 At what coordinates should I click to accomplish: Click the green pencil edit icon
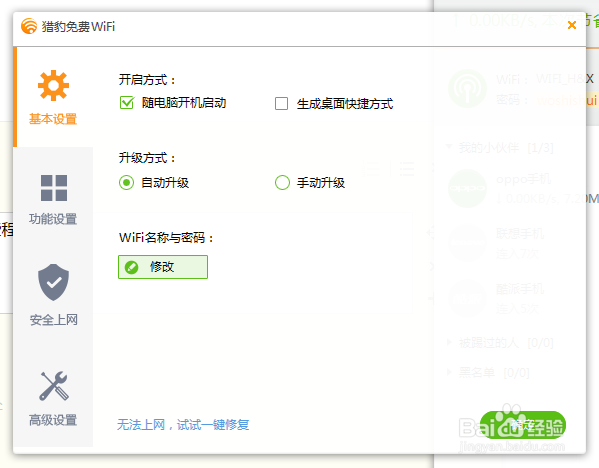click(x=131, y=267)
